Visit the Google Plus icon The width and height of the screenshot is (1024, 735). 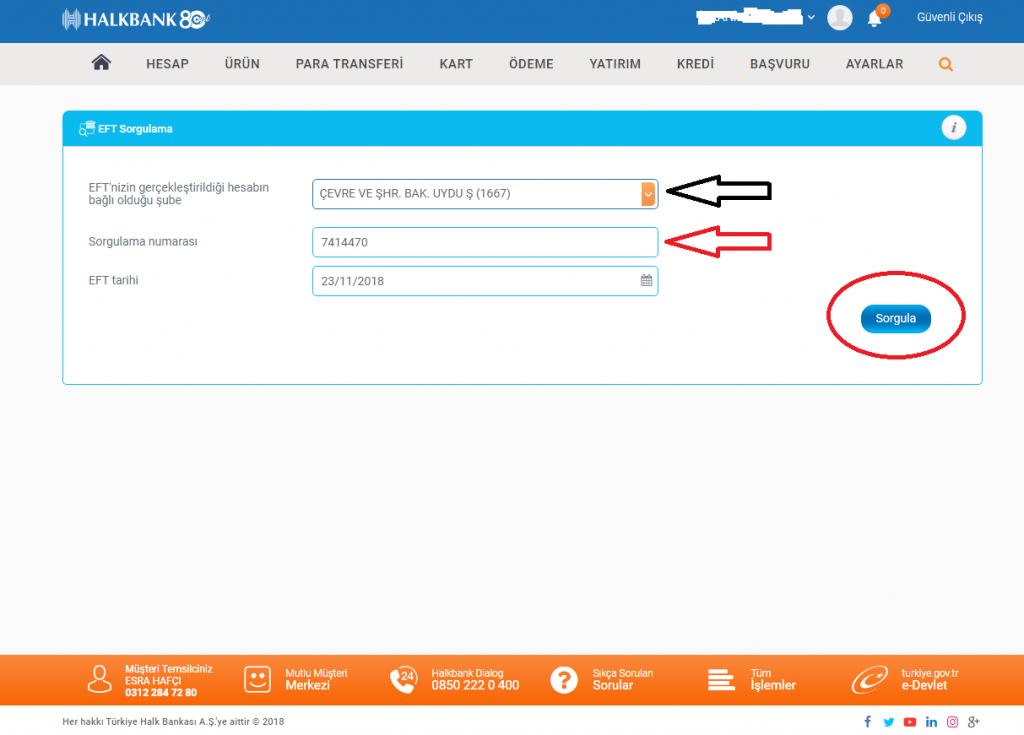point(973,722)
